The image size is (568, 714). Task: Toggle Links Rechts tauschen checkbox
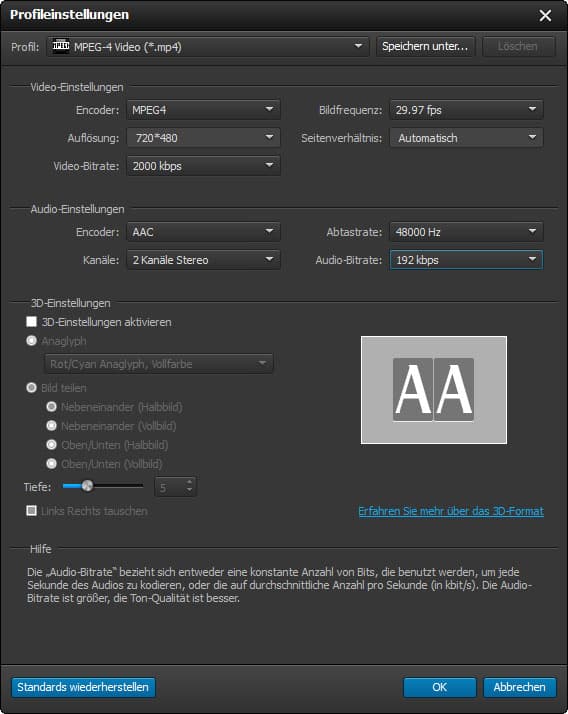point(31,510)
